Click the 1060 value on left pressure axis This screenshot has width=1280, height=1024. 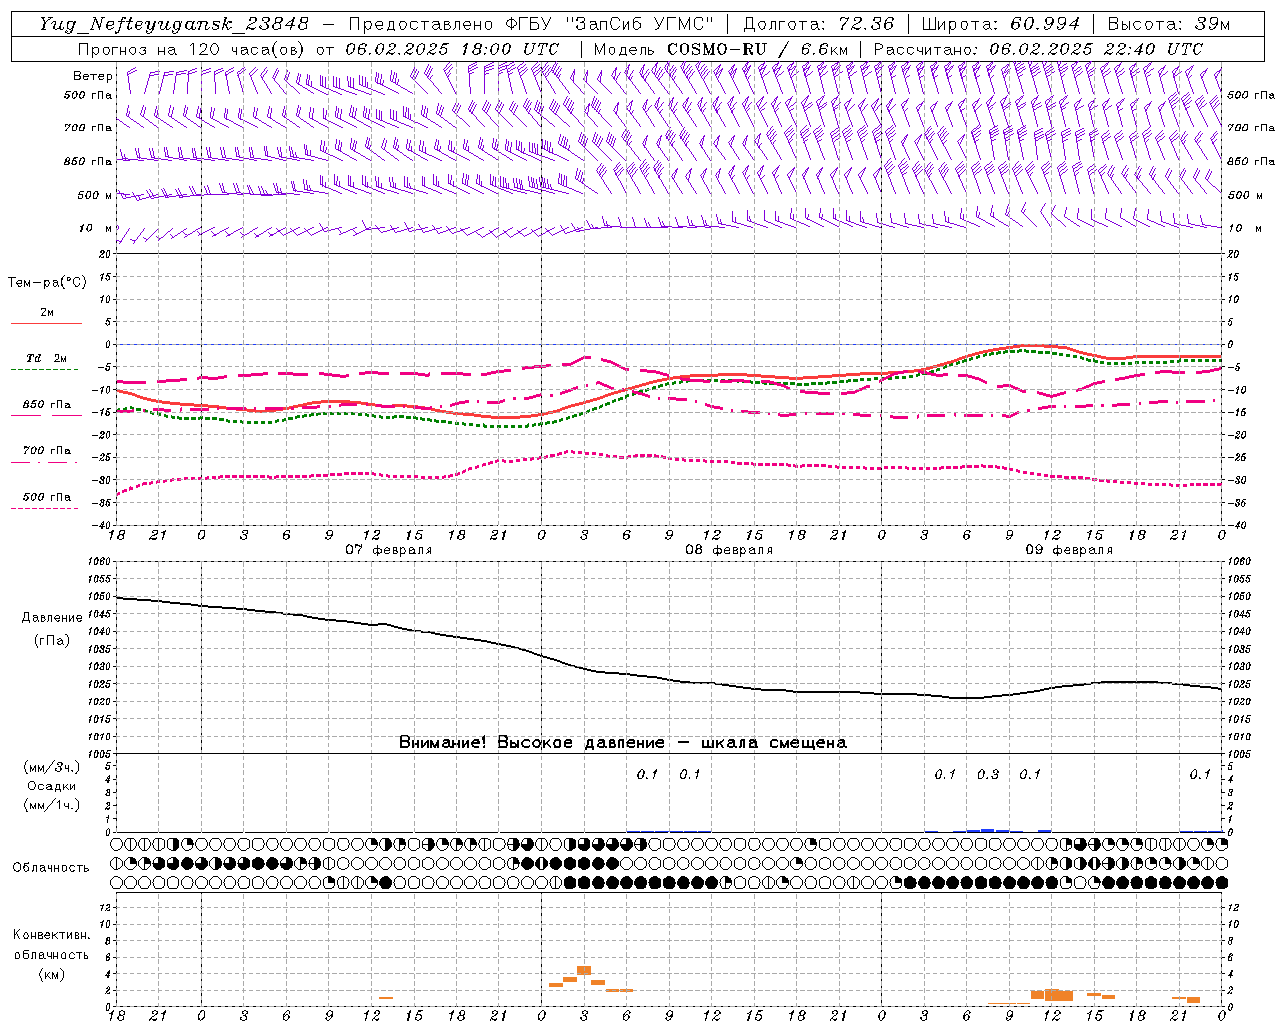click(100, 562)
